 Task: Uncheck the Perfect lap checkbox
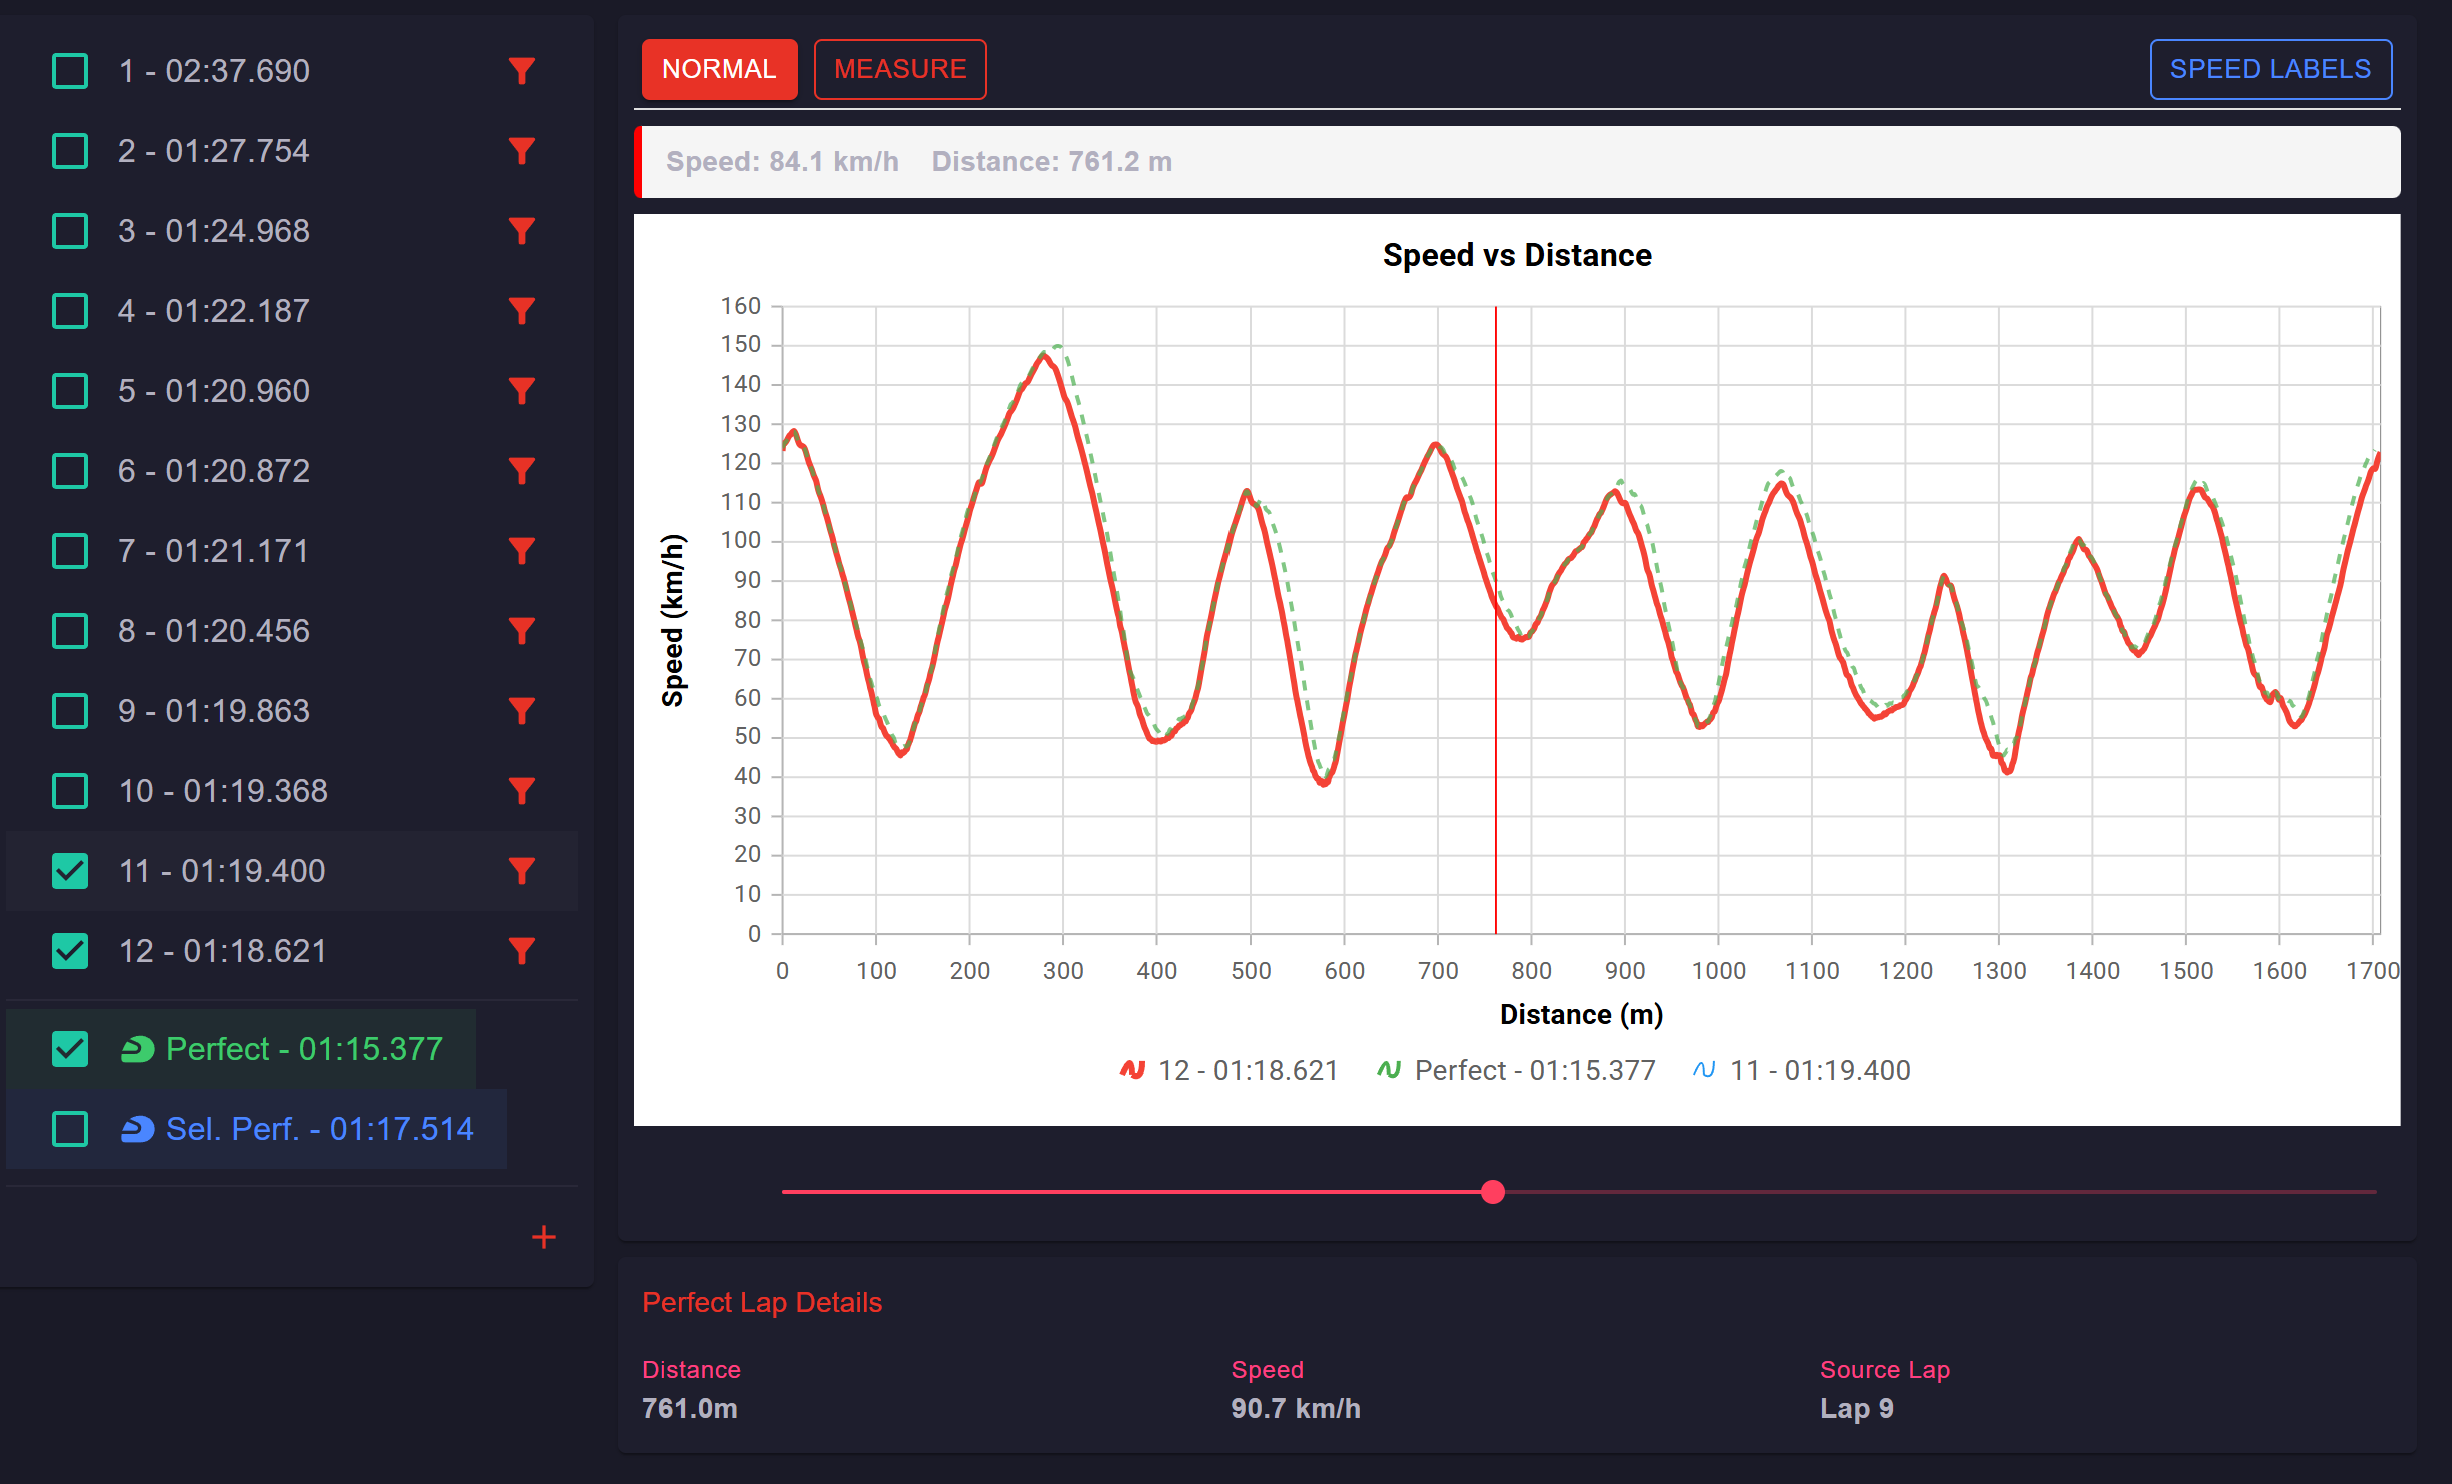pos(70,1049)
